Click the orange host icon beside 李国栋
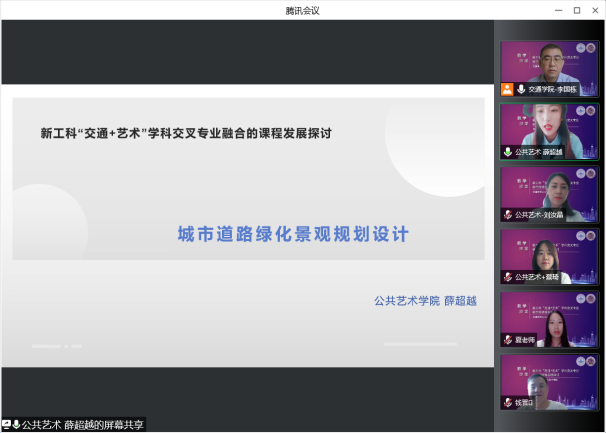Viewport: 606px width, 433px height. pyautogui.click(x=508, y=89)
